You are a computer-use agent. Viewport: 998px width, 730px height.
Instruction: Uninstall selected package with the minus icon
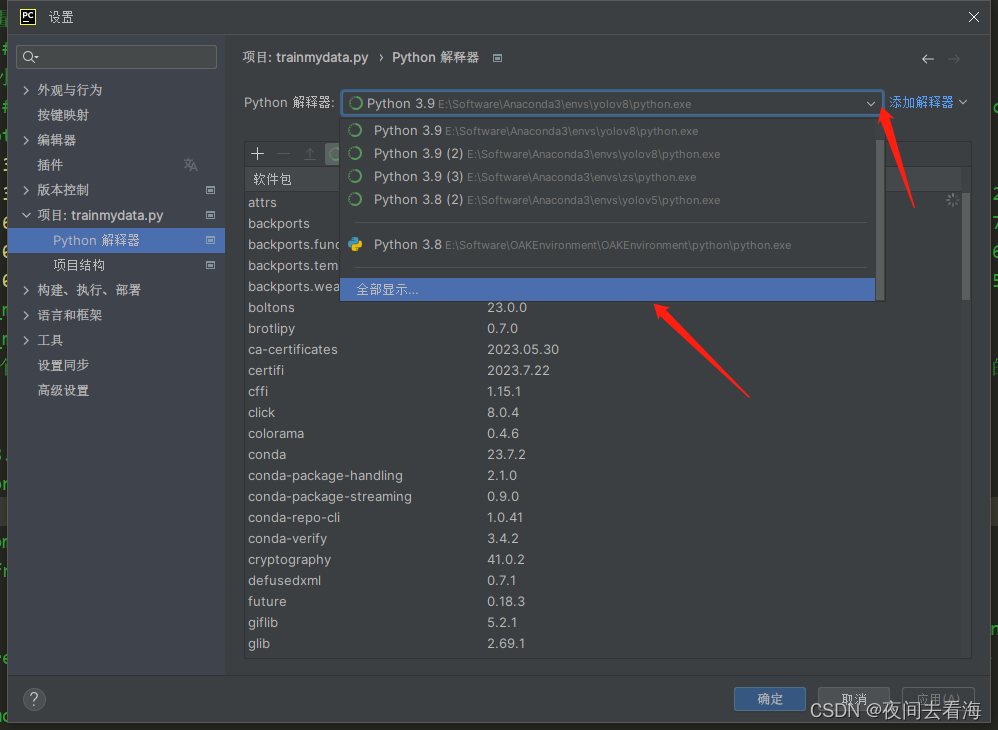283,154
